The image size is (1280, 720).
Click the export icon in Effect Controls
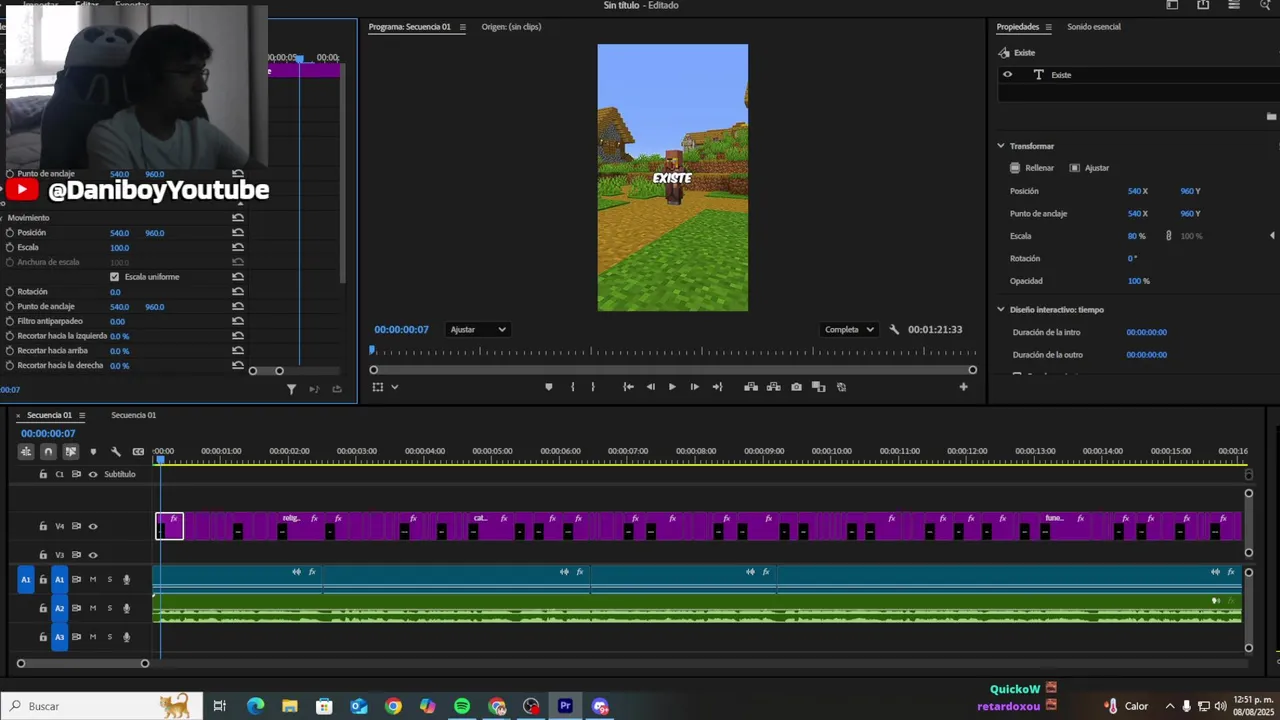click(337, 389)
